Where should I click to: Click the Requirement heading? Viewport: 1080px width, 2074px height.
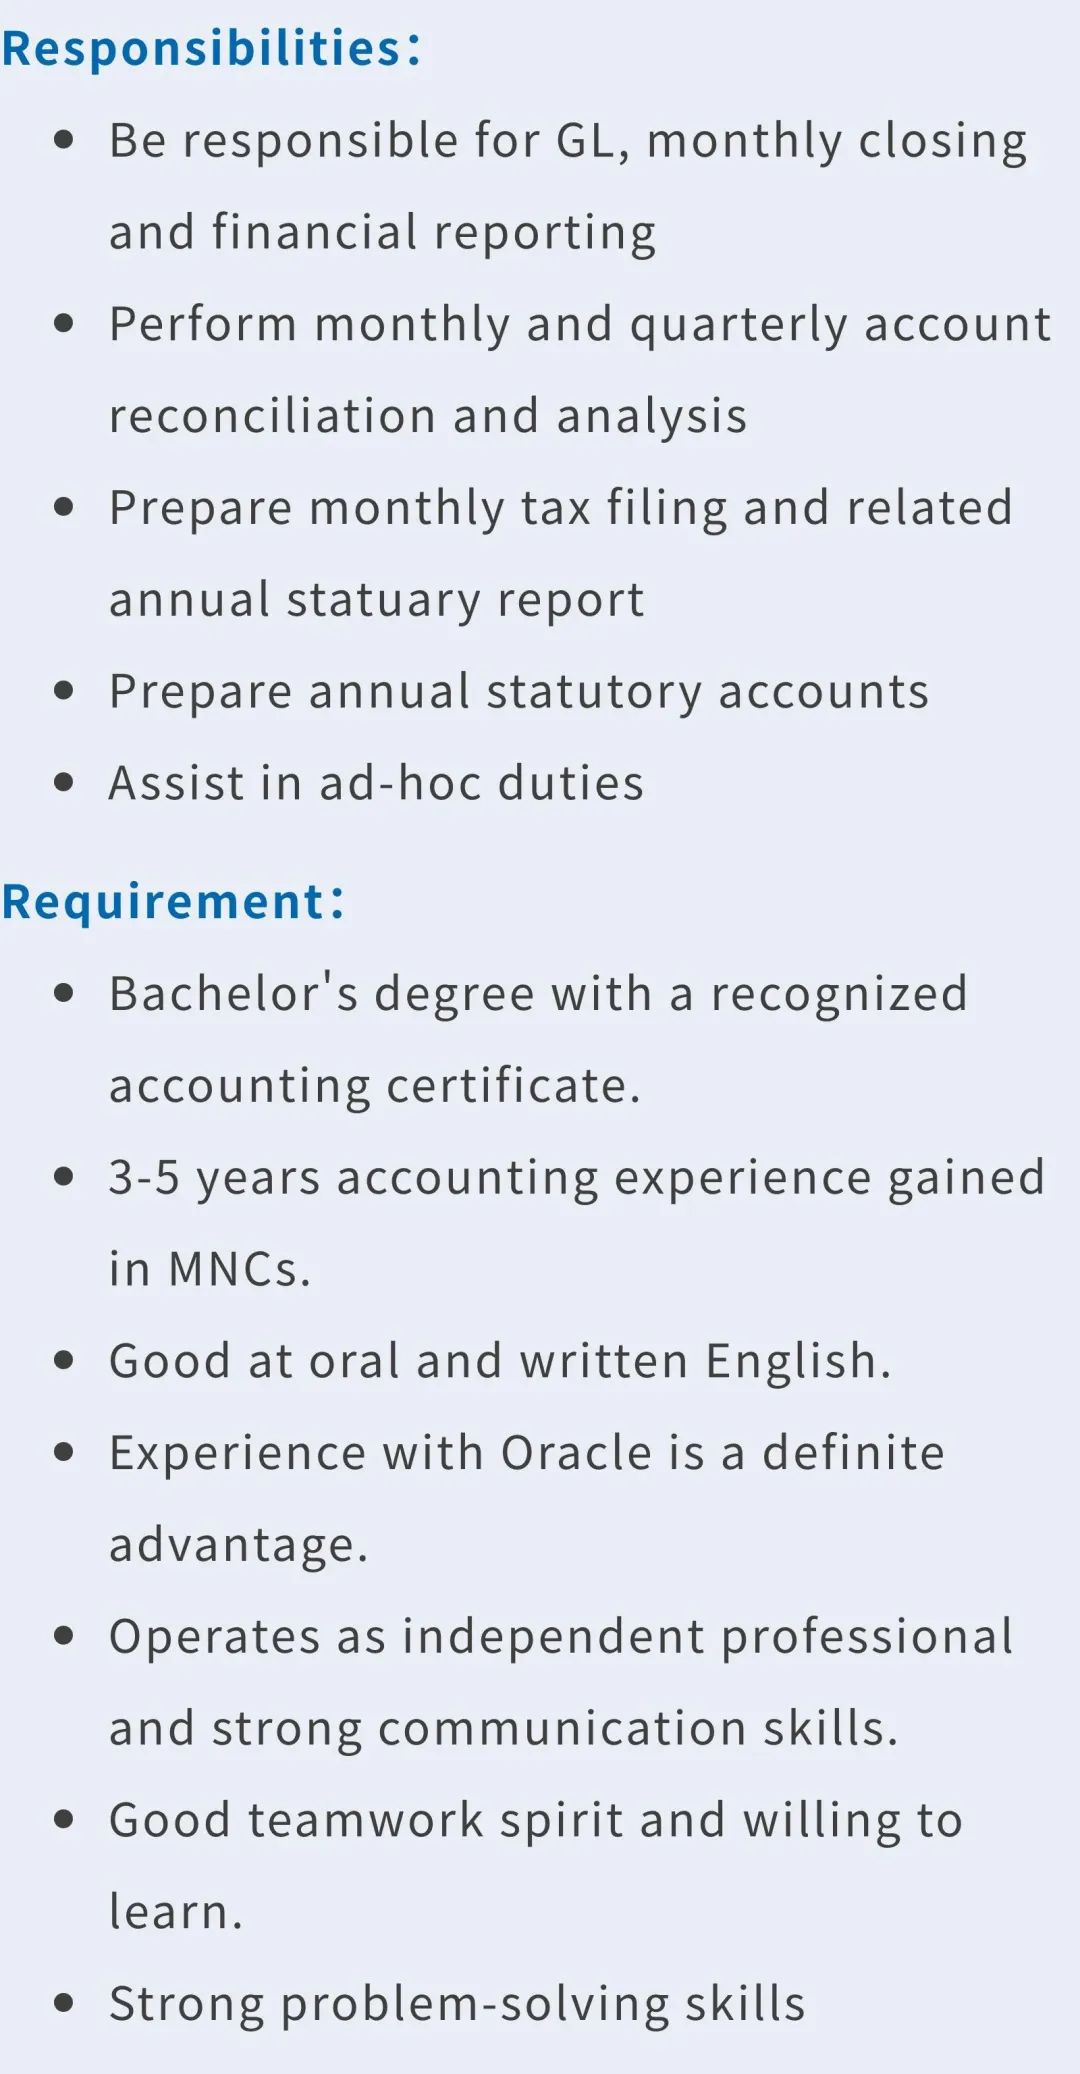[x=173, y=901]
